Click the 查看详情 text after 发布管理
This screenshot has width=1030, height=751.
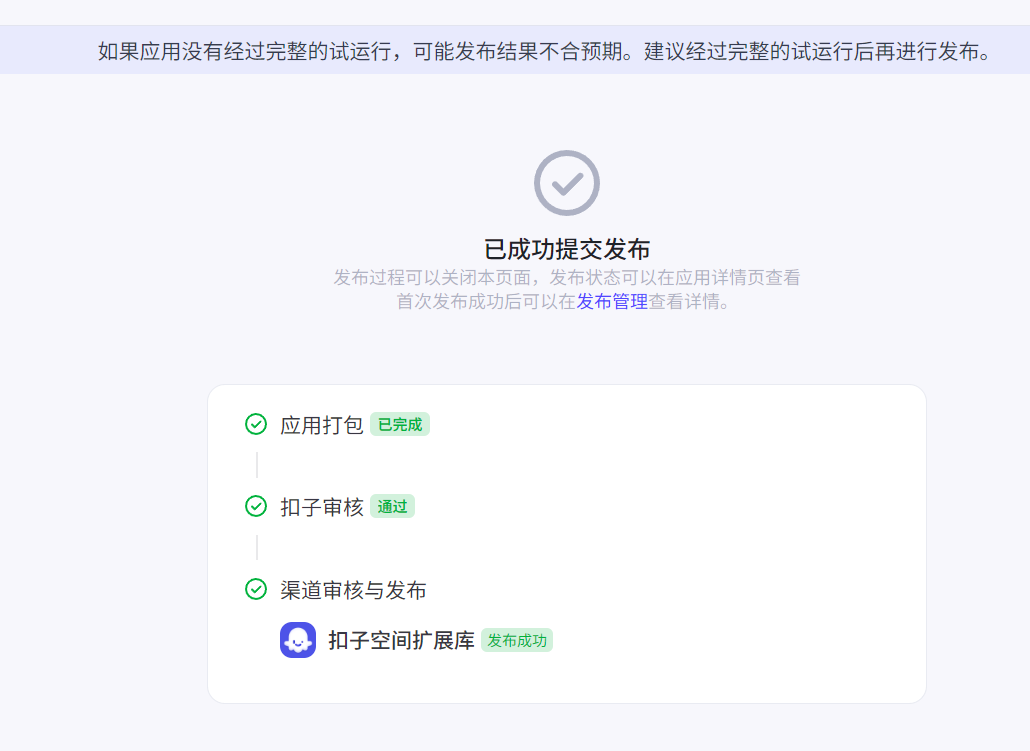(x=688, y=302)
